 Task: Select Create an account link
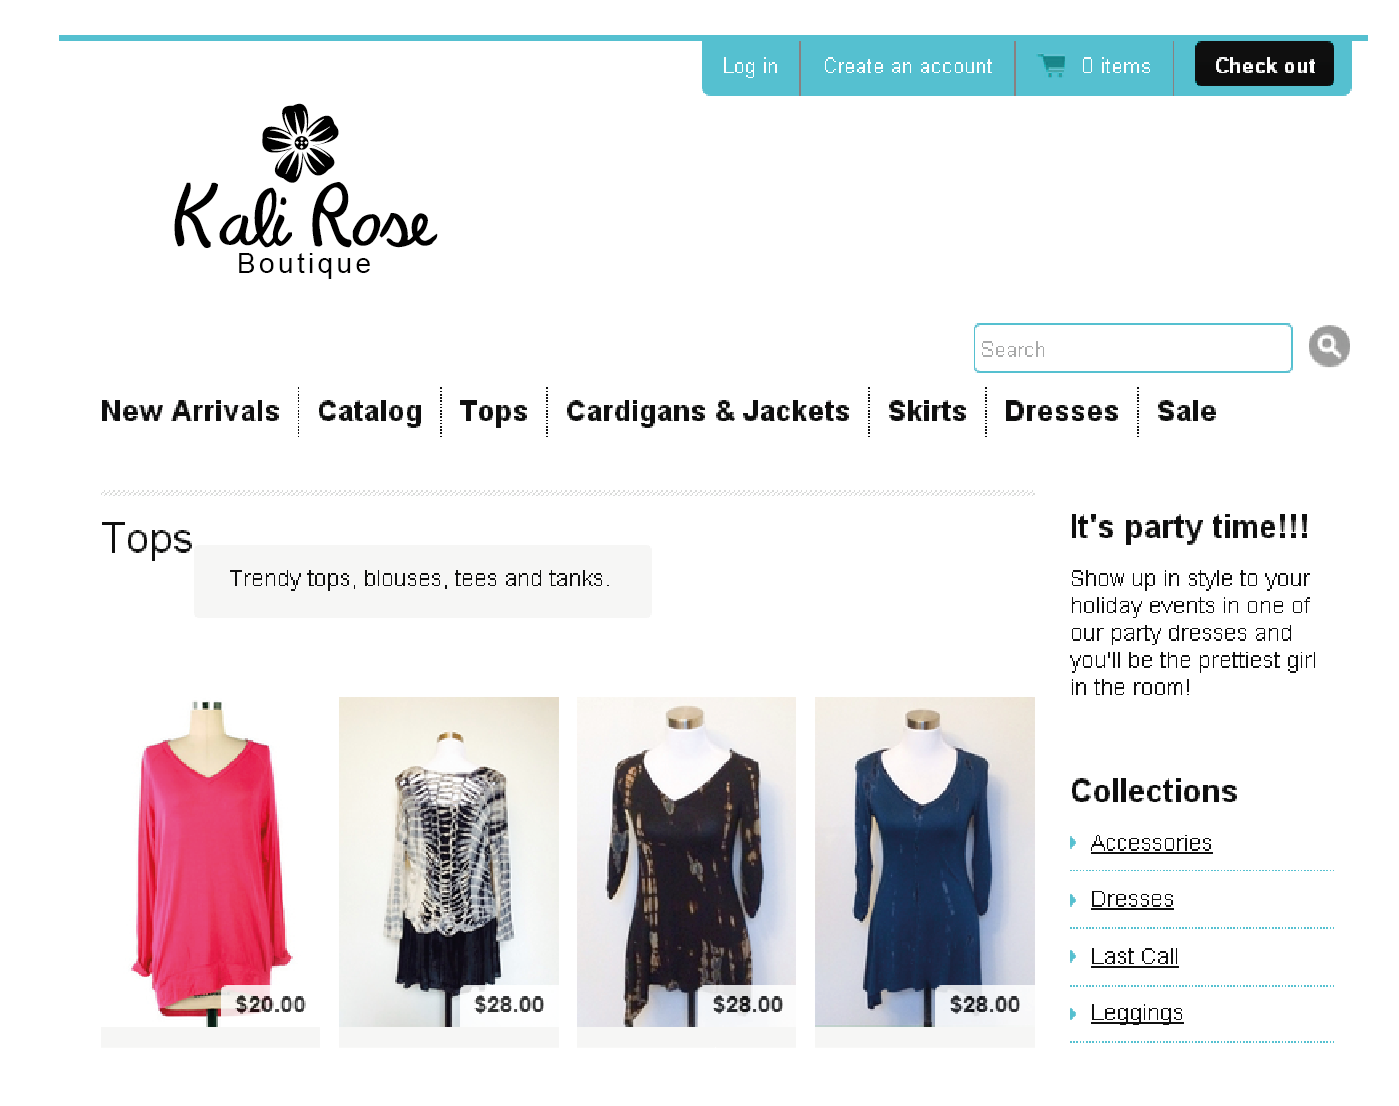point(907,66)
